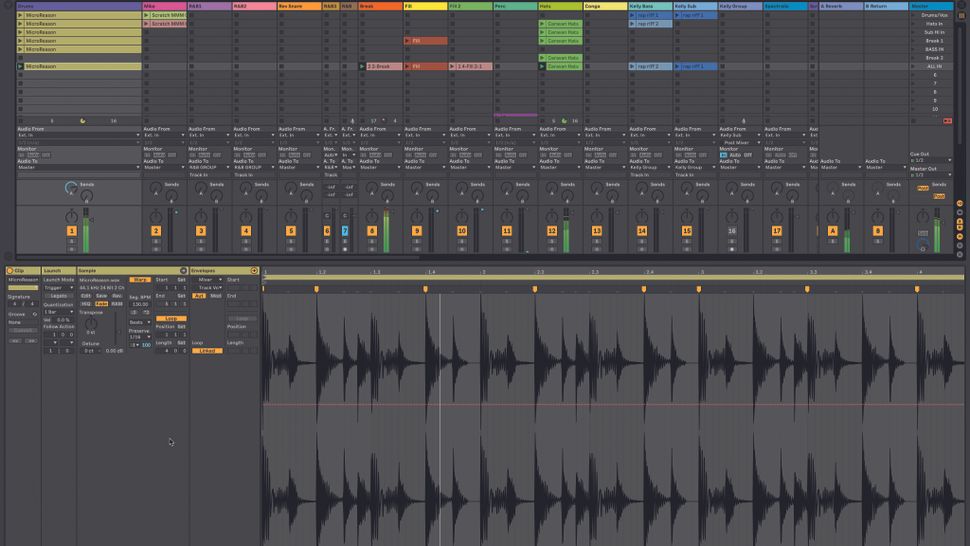
Task: Toggle the Envelopes box show/hide circle icon
Action: tap(254, 271)
